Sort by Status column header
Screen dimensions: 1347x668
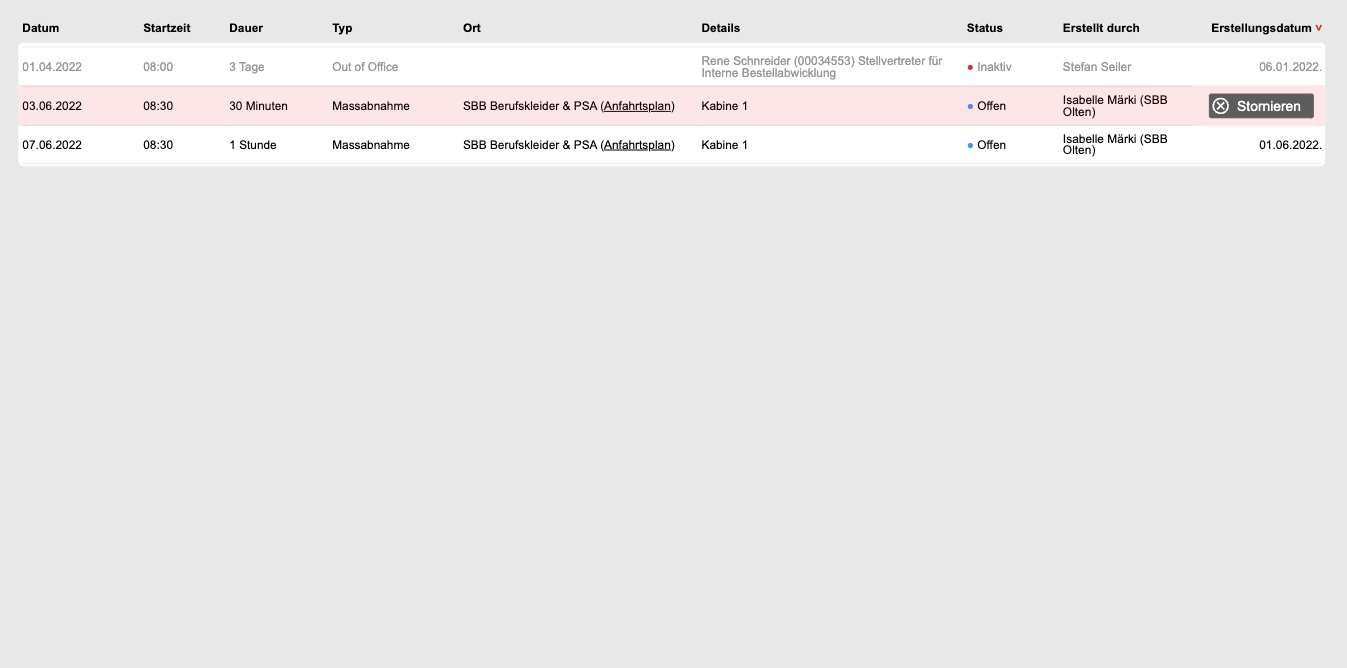[984, 28]
